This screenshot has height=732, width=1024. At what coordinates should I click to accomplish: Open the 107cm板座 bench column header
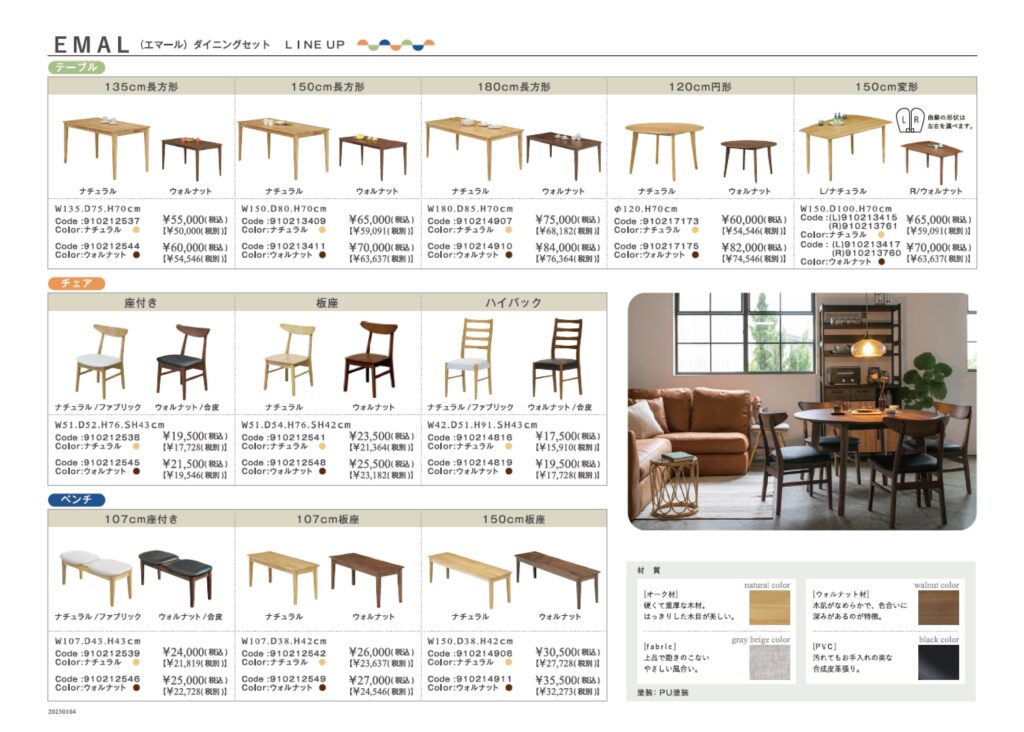[x=328, y=518]
